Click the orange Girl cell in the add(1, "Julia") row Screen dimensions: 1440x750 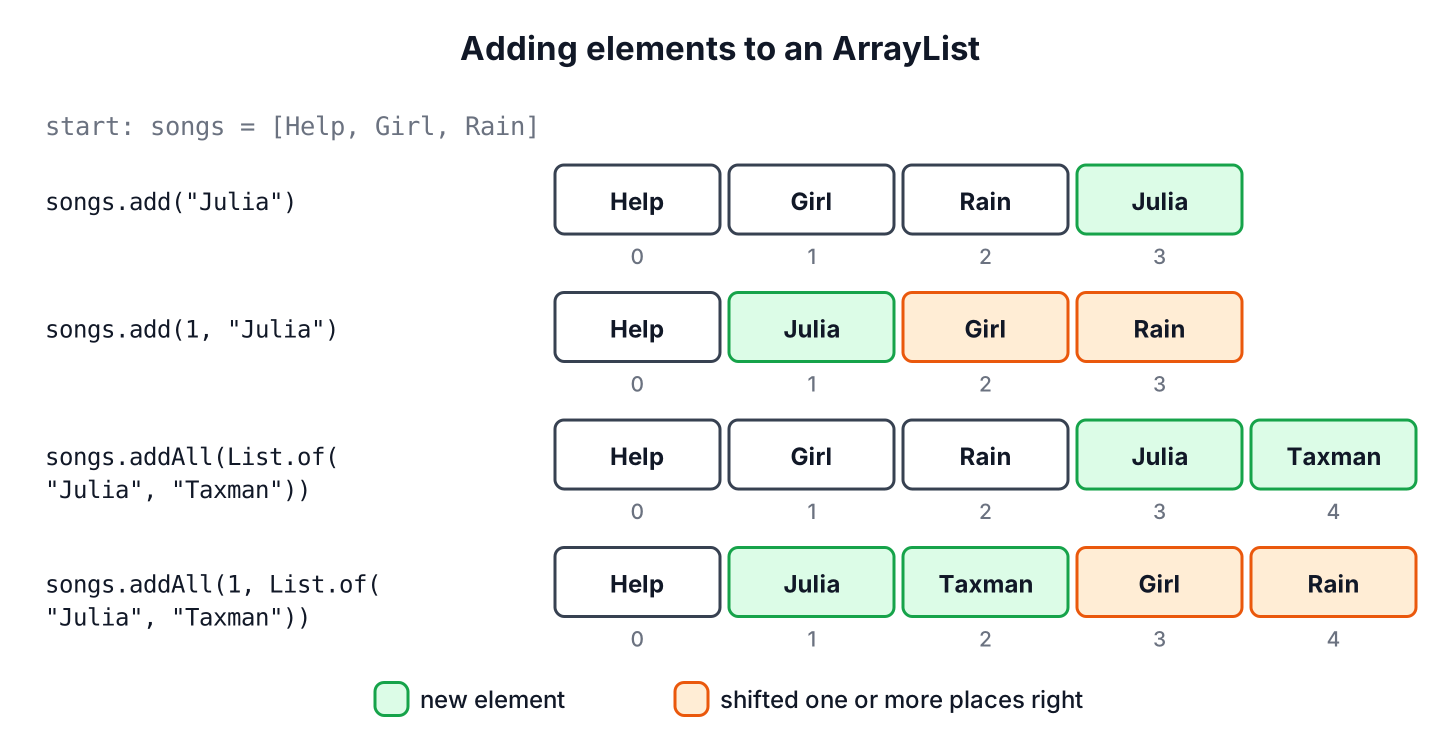985,327
